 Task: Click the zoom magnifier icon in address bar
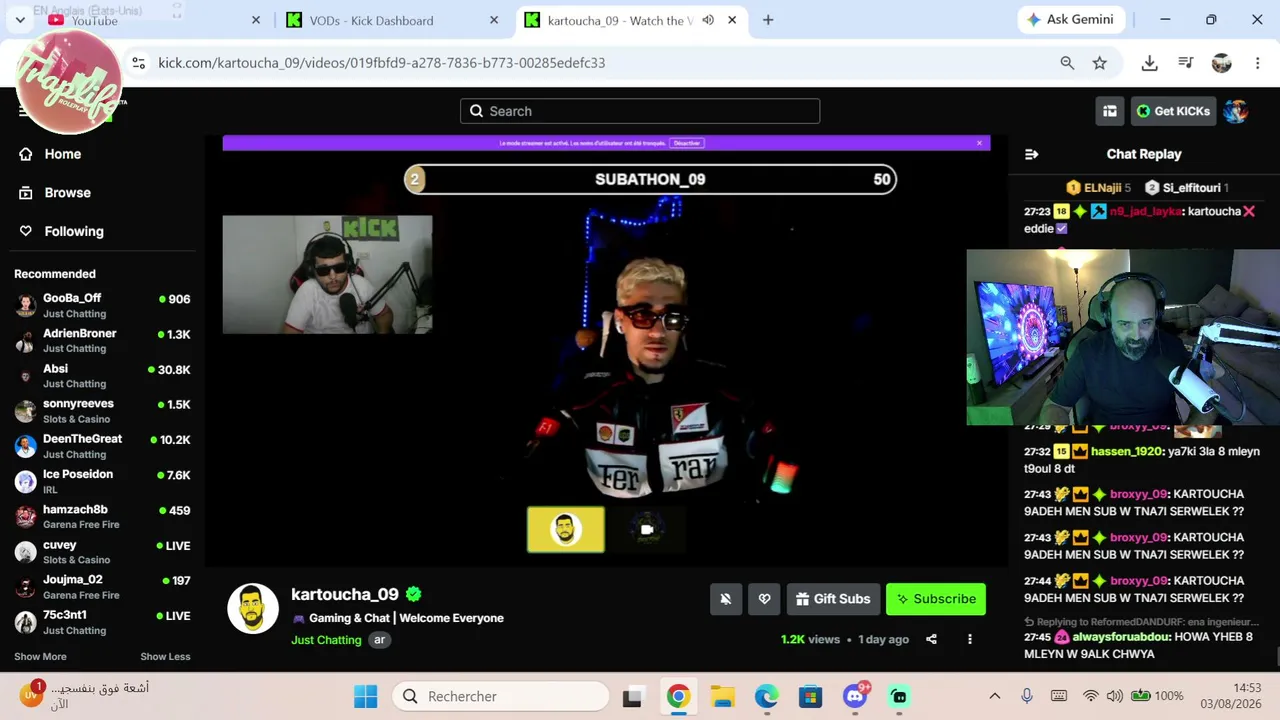click(x=1067, y=63)
